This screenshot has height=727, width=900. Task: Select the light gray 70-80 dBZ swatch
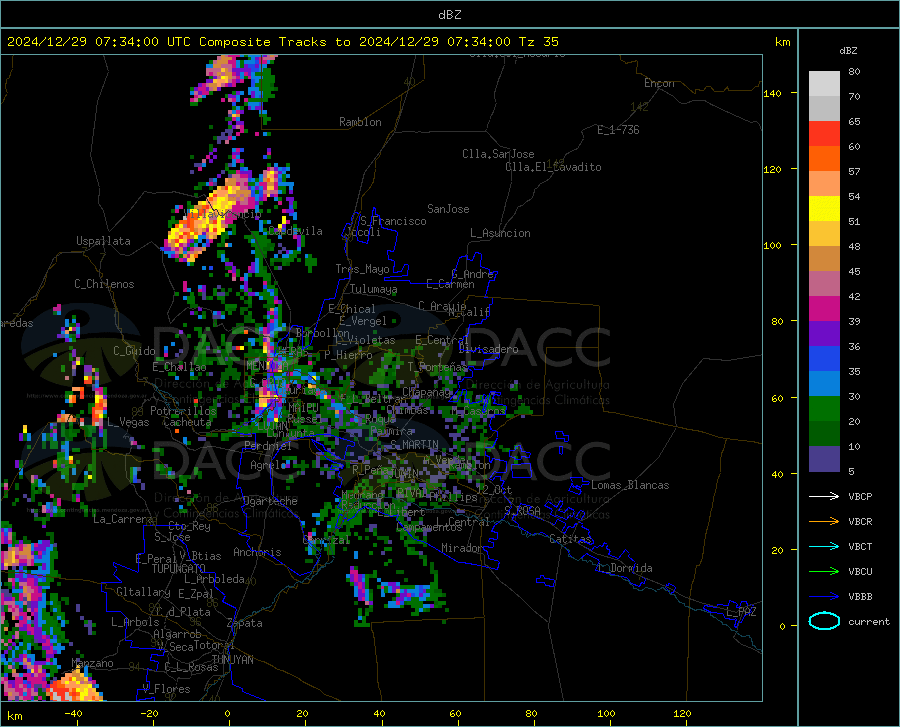(824, 84)
